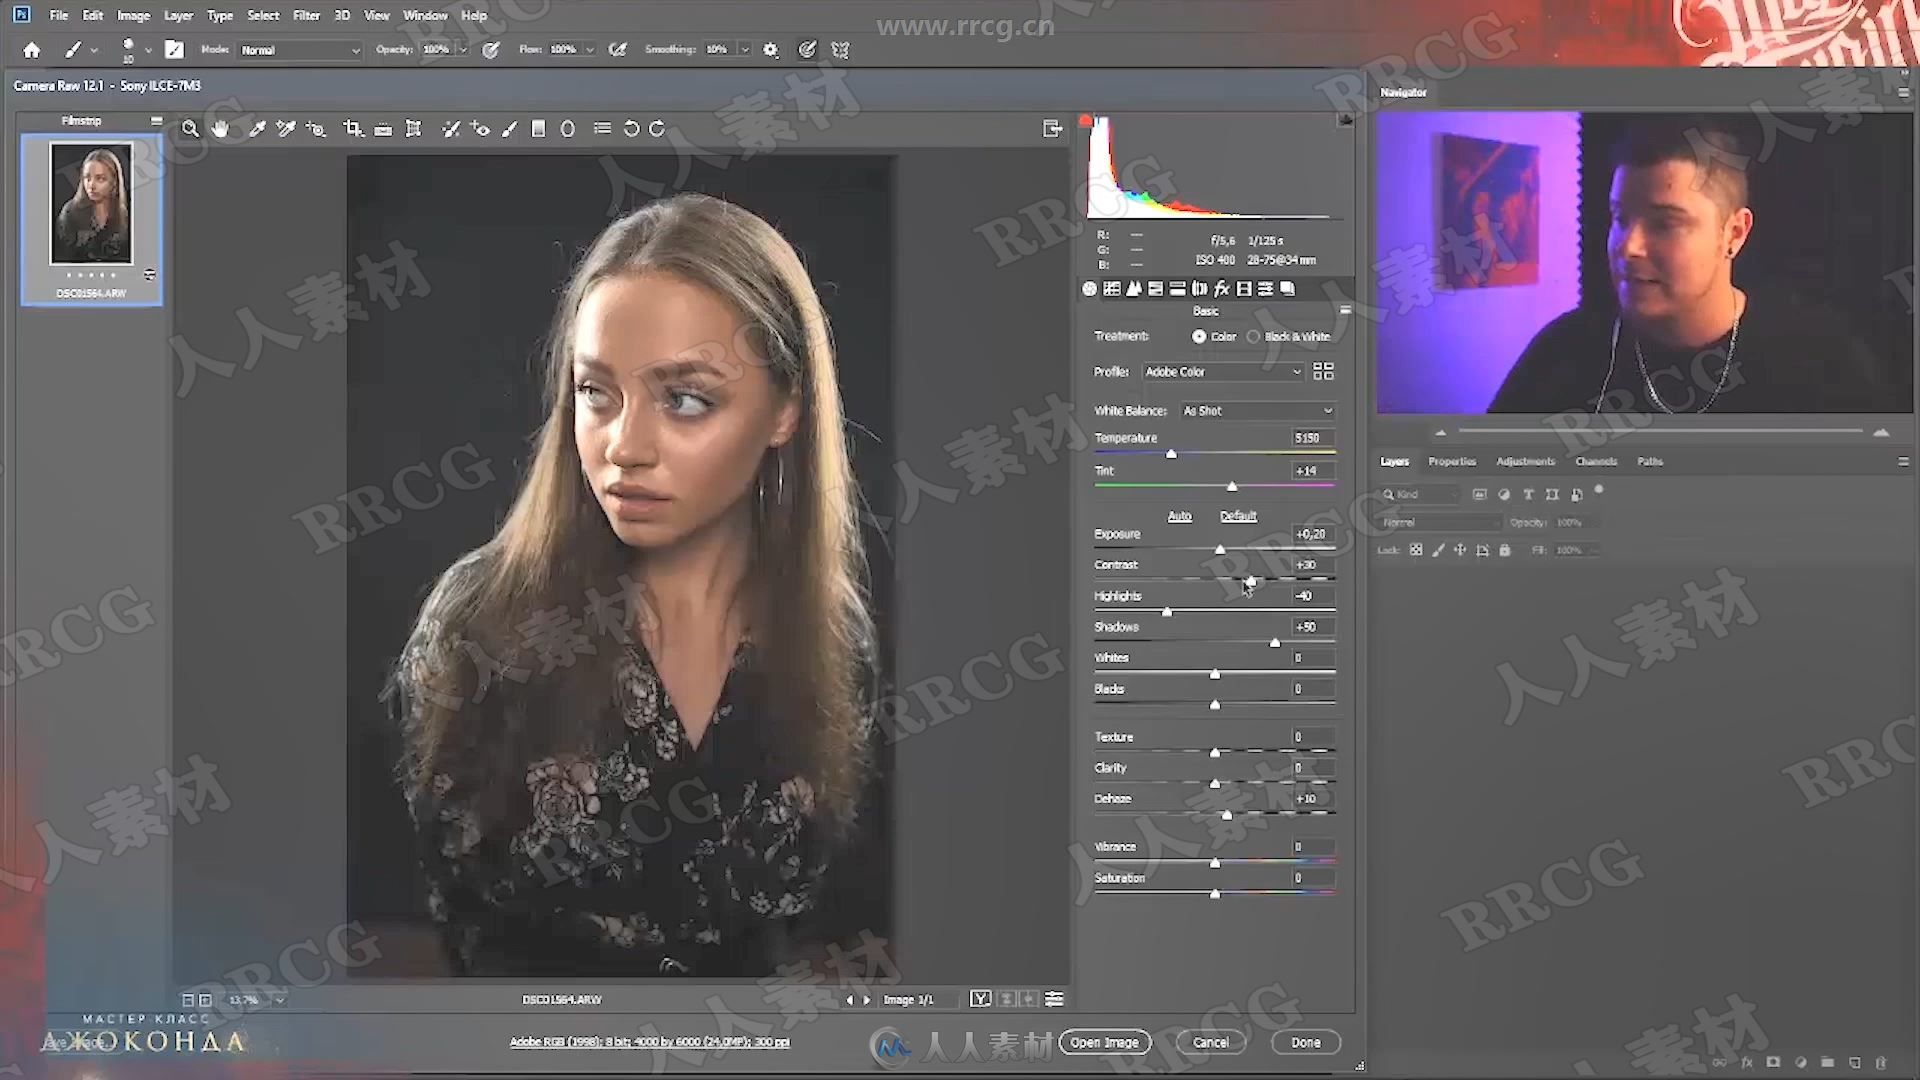Image resolution: width=1920 pixels, height=1080 pixels.
Task: Select the Spot Removal tool
Action: point(451,129)
